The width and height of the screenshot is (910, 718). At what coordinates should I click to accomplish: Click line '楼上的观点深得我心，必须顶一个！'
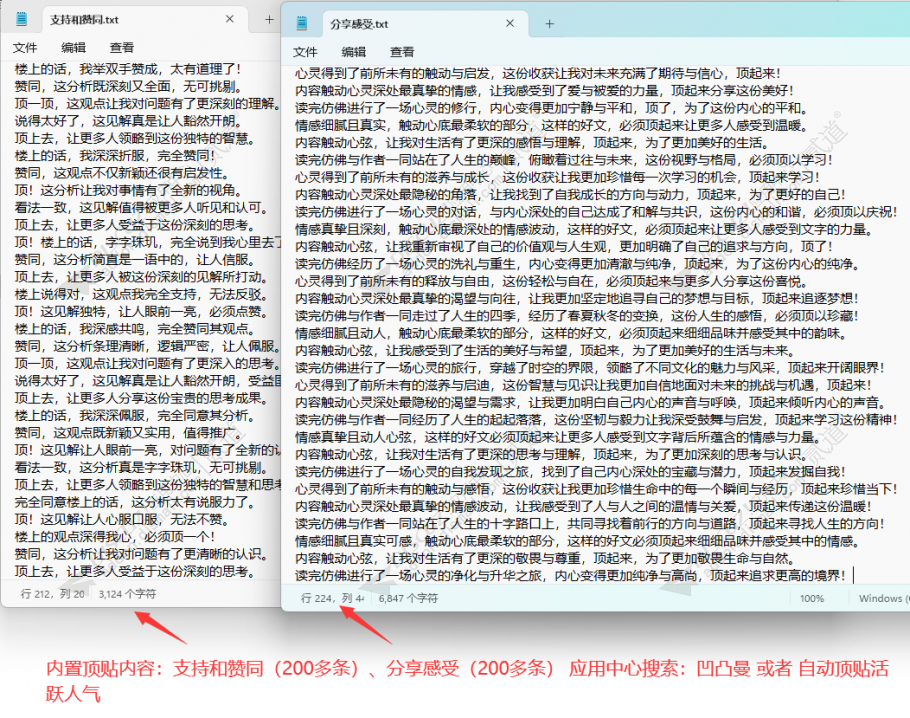(x=115, y=536)
